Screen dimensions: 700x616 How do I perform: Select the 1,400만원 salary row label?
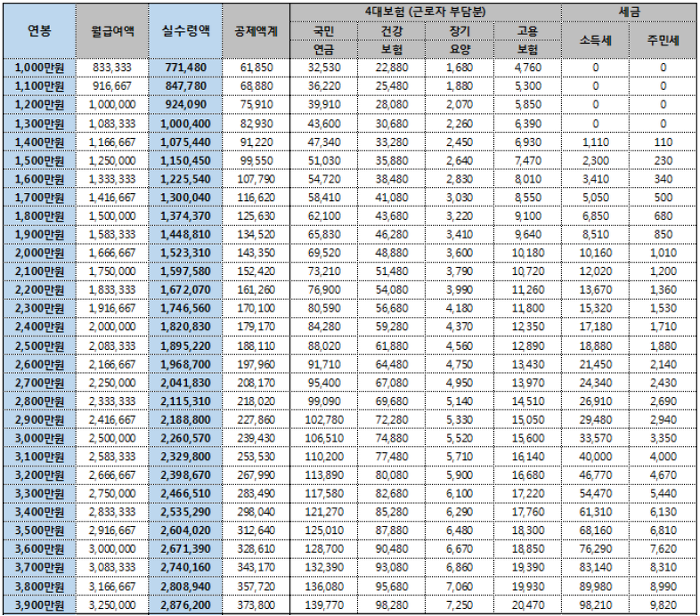click(40, 142)
